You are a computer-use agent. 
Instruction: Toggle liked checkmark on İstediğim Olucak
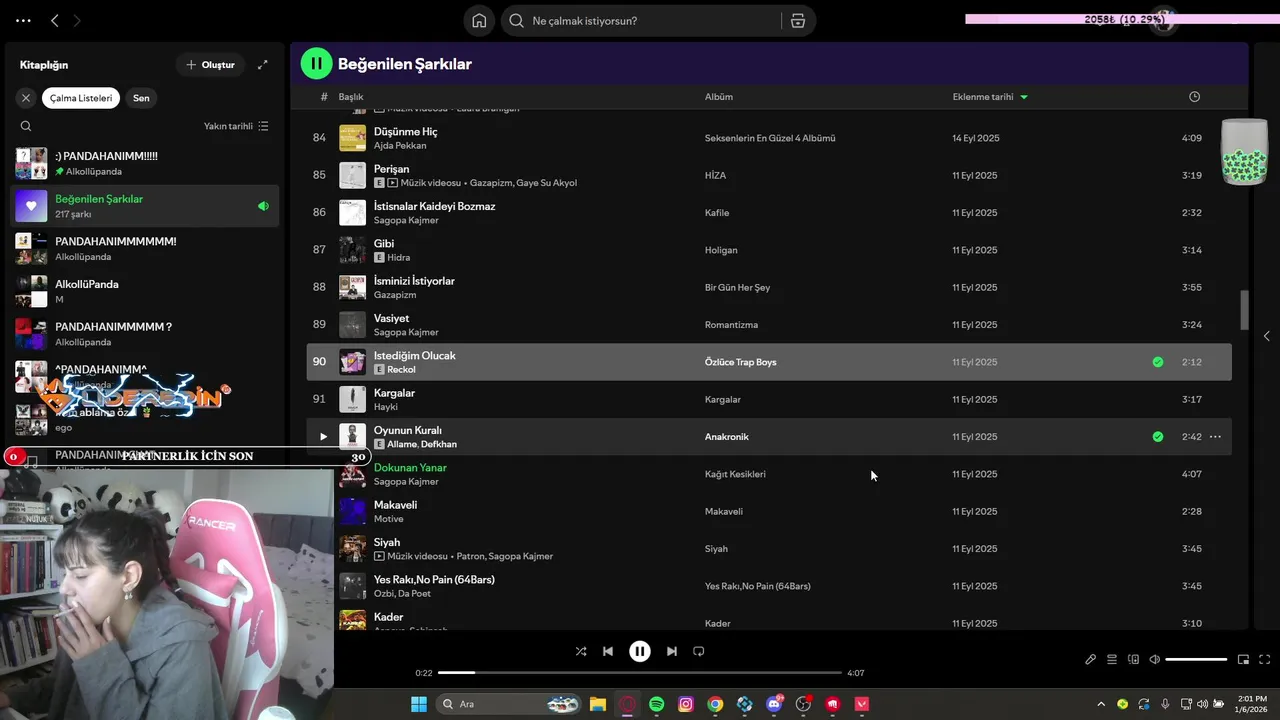coord(1158,362)
